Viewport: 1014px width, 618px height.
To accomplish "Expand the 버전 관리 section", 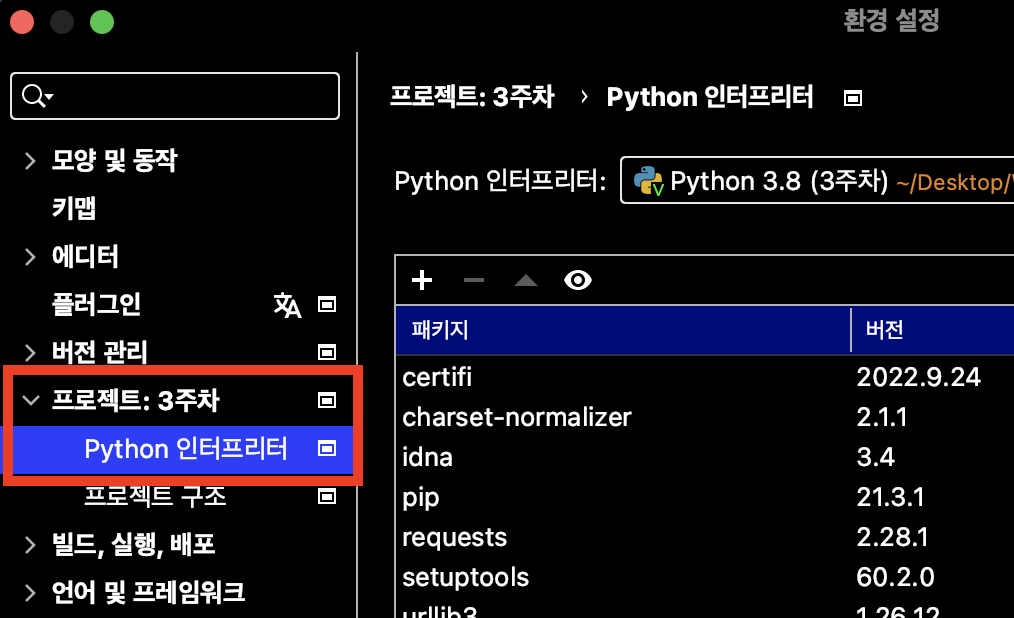I will coord(30,352).
